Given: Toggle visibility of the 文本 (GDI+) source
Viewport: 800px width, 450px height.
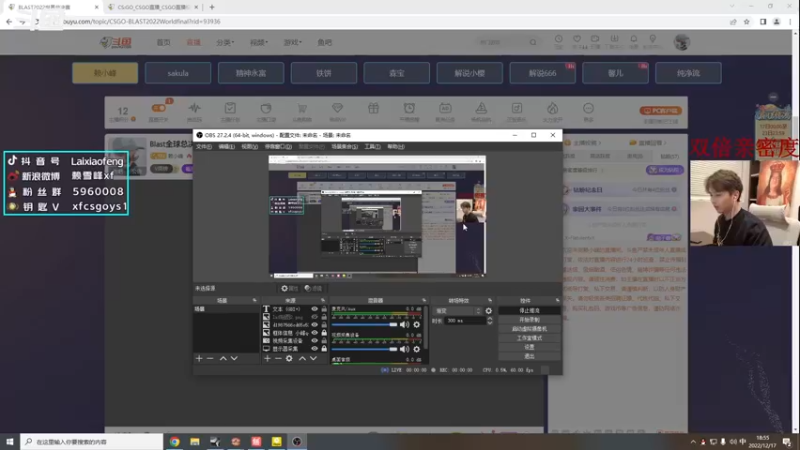Looking at the screenshot, I should point(315,309).
